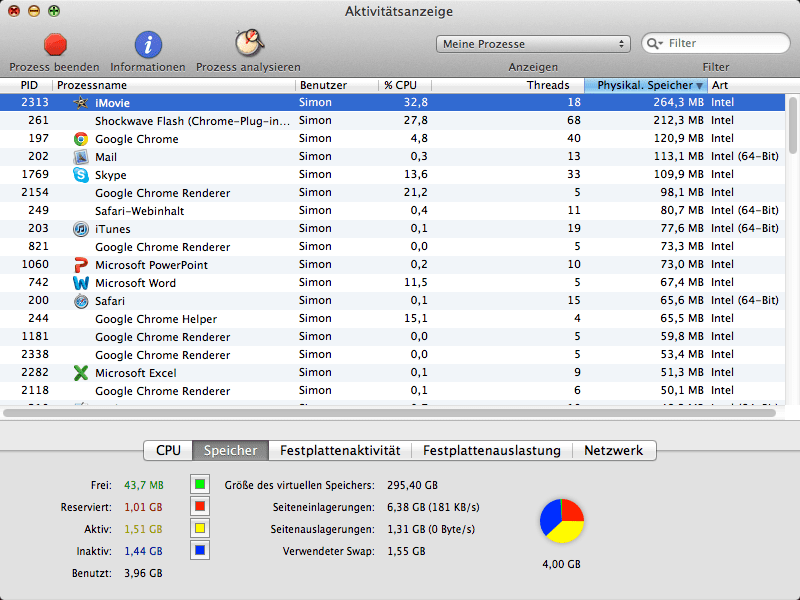800x600 pixels.
Task: Click the Microsoft PowerPoint process name
Action: pyautogui.click(x=152, y=265)
